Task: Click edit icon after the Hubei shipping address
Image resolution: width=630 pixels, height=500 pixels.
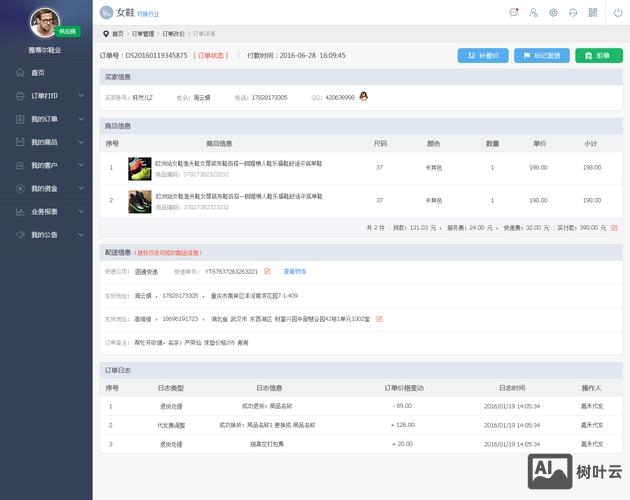Action: tap(379, 319)
